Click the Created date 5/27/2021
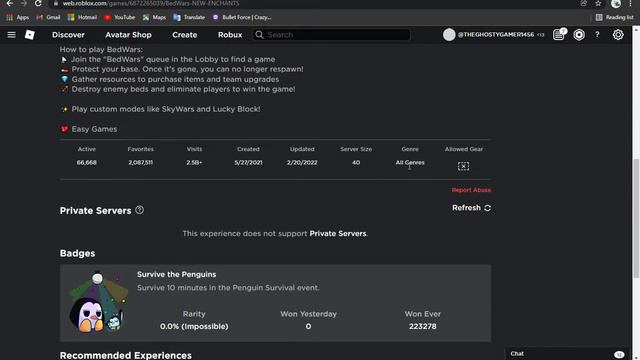Viewport: 640px width, 360px height. coord(248,162)
